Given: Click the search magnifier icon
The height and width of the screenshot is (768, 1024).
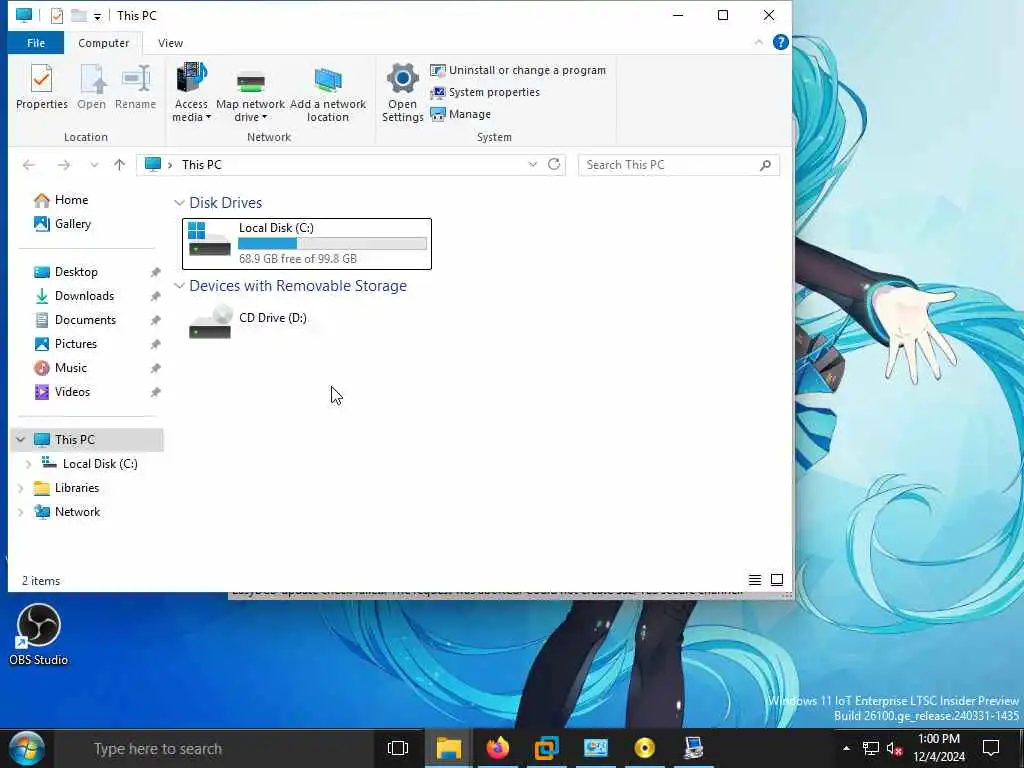Looking at the screenshot, I should pos(765,165).
